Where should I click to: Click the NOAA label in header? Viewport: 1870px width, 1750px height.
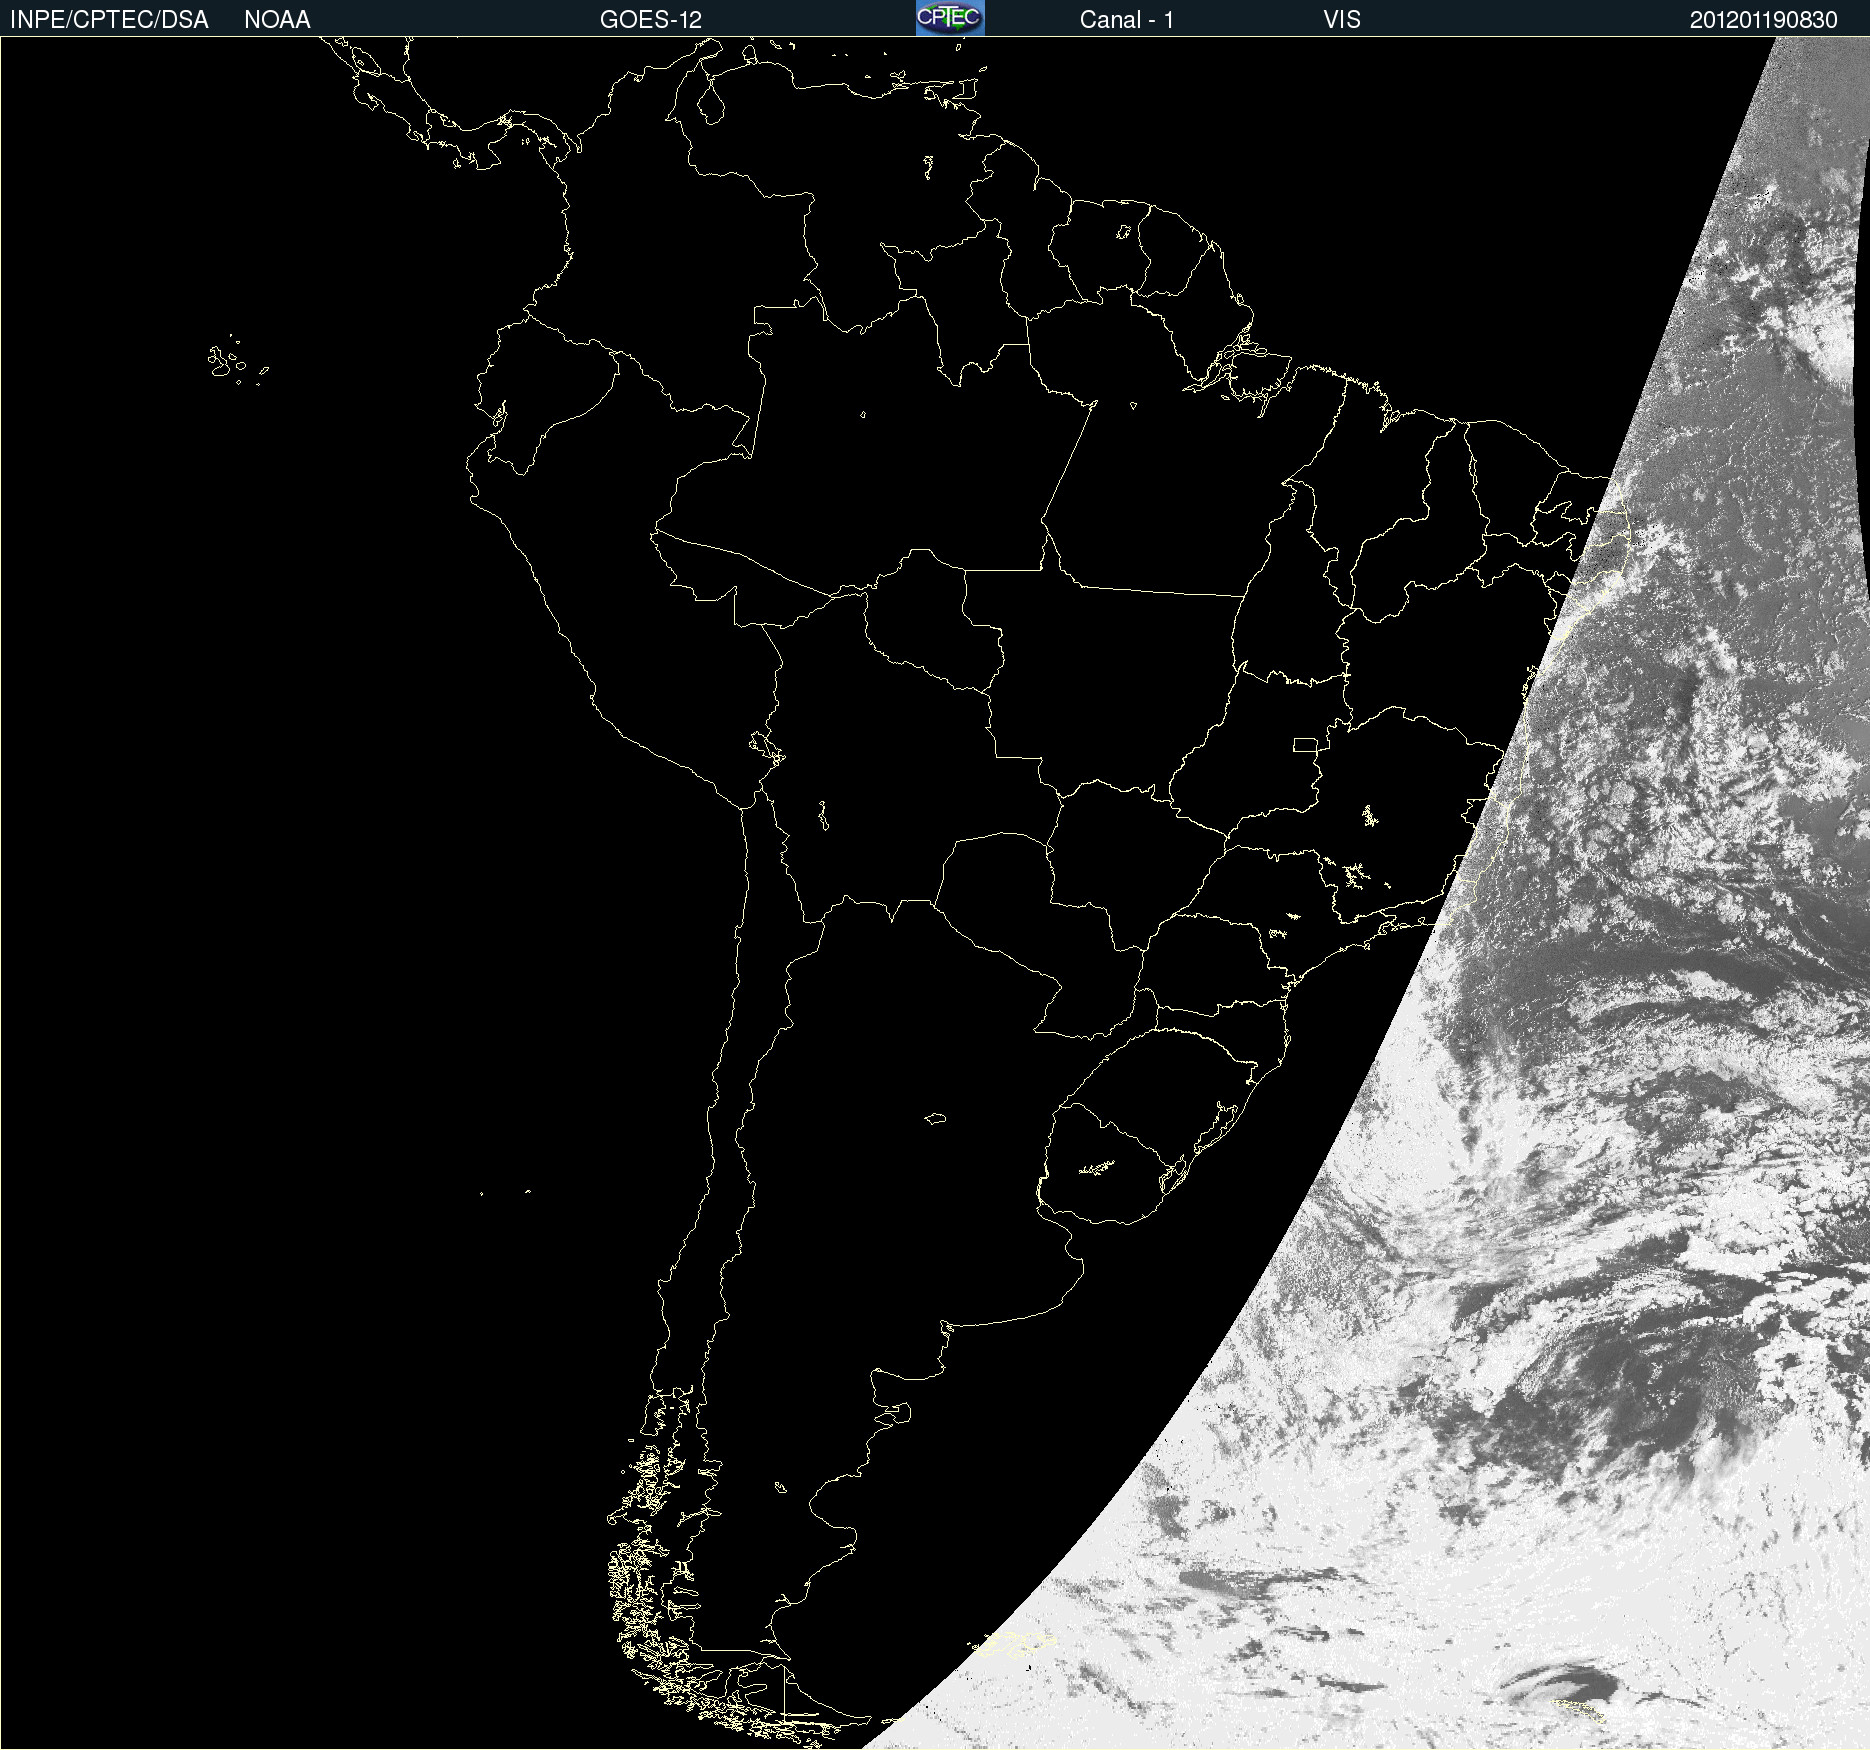tap(277, 20)
